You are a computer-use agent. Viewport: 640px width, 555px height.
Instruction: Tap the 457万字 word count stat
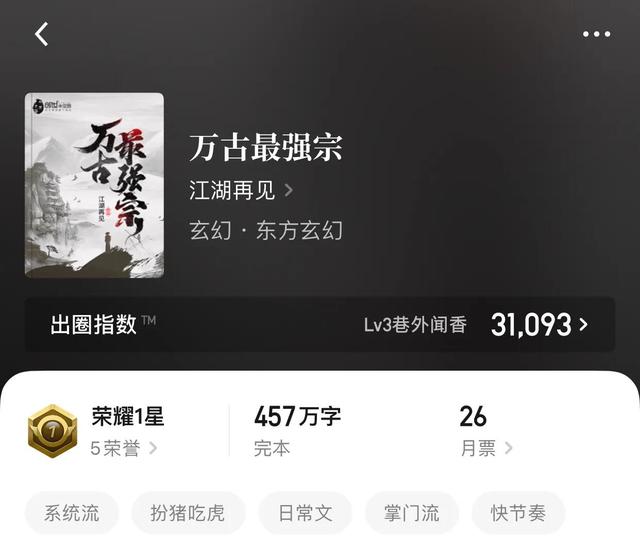pos(298,416)
